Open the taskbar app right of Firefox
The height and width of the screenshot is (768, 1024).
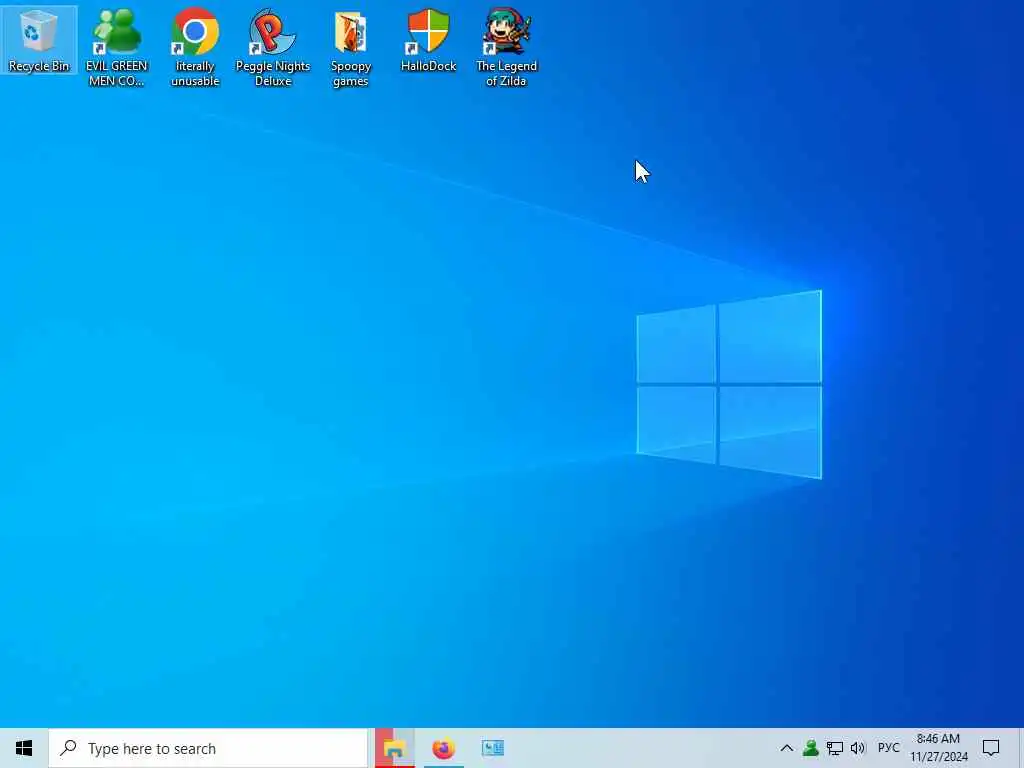492,748
